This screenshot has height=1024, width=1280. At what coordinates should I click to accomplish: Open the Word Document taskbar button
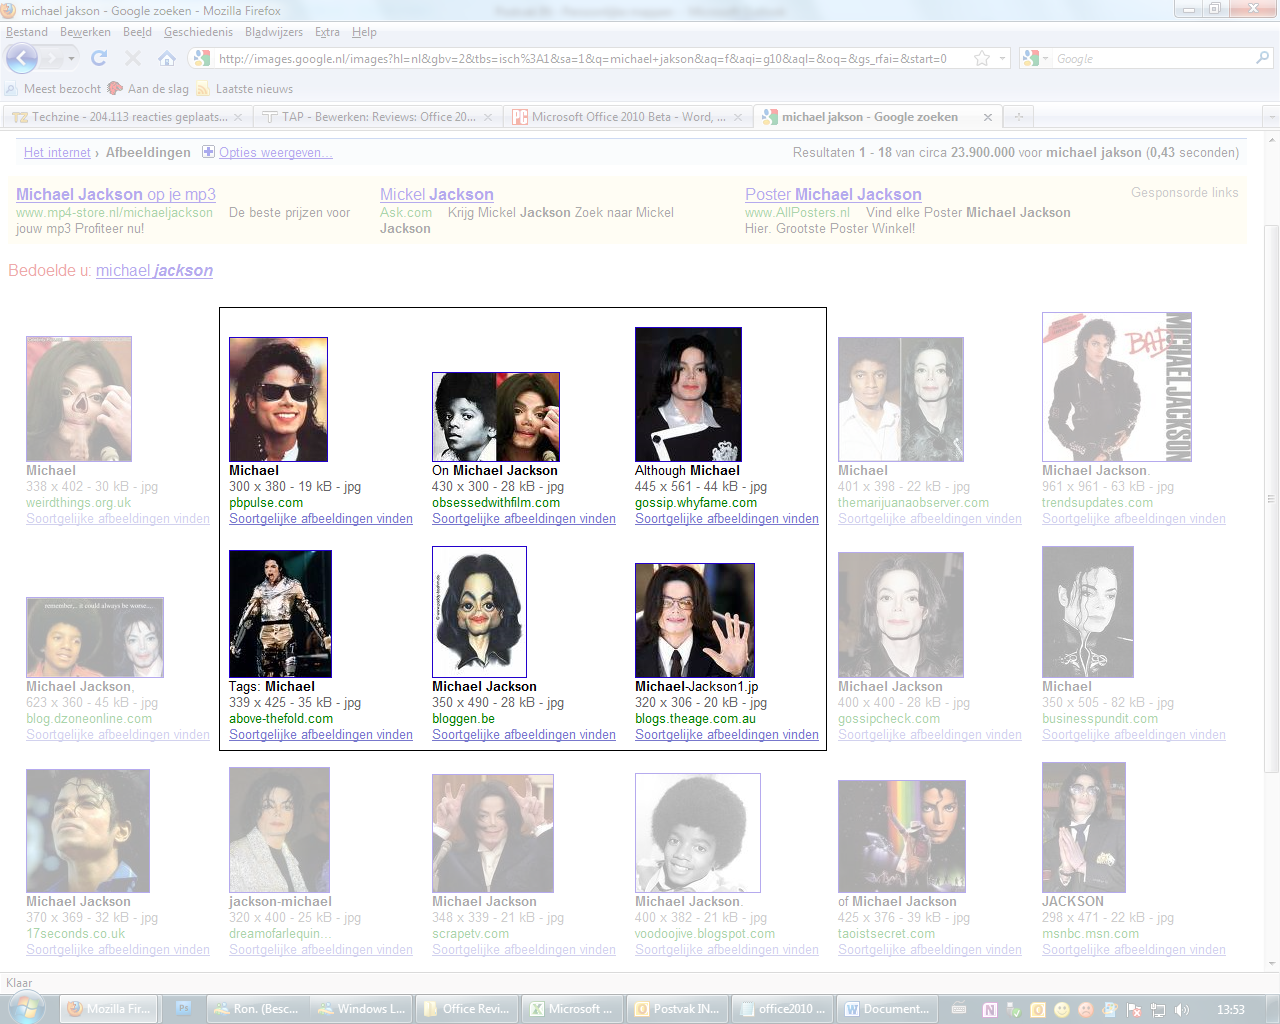(x=887, y=1009)
